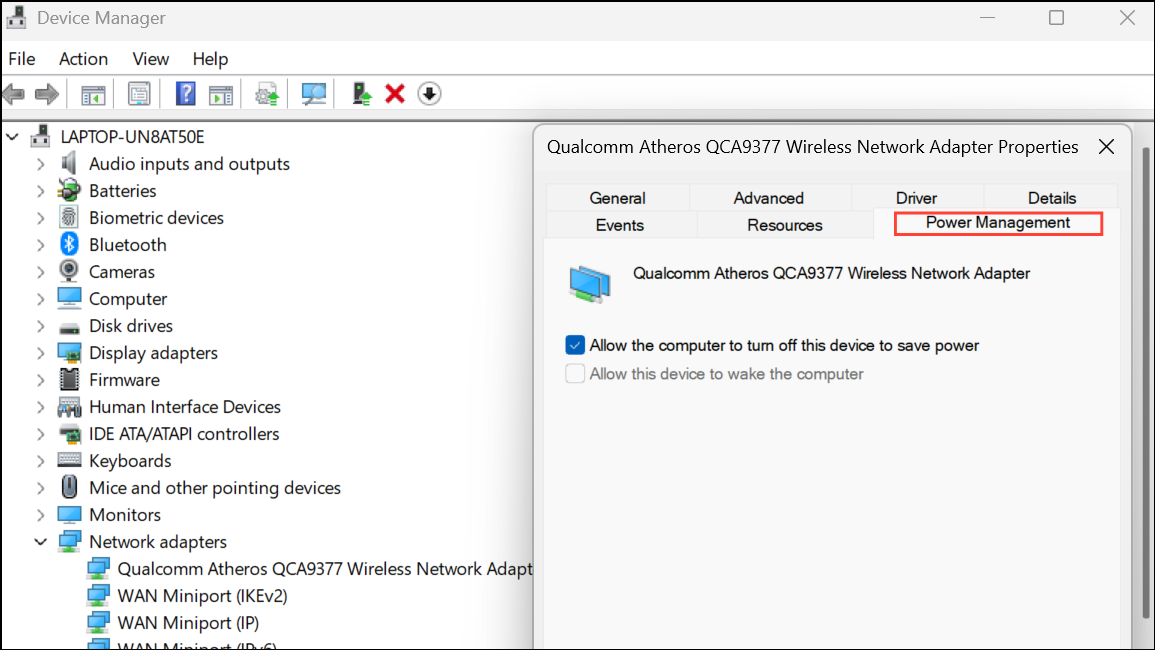Open the File menu
Viewport: 1155px width, 650px height.
pyautogui.click(x=21, y=59)
